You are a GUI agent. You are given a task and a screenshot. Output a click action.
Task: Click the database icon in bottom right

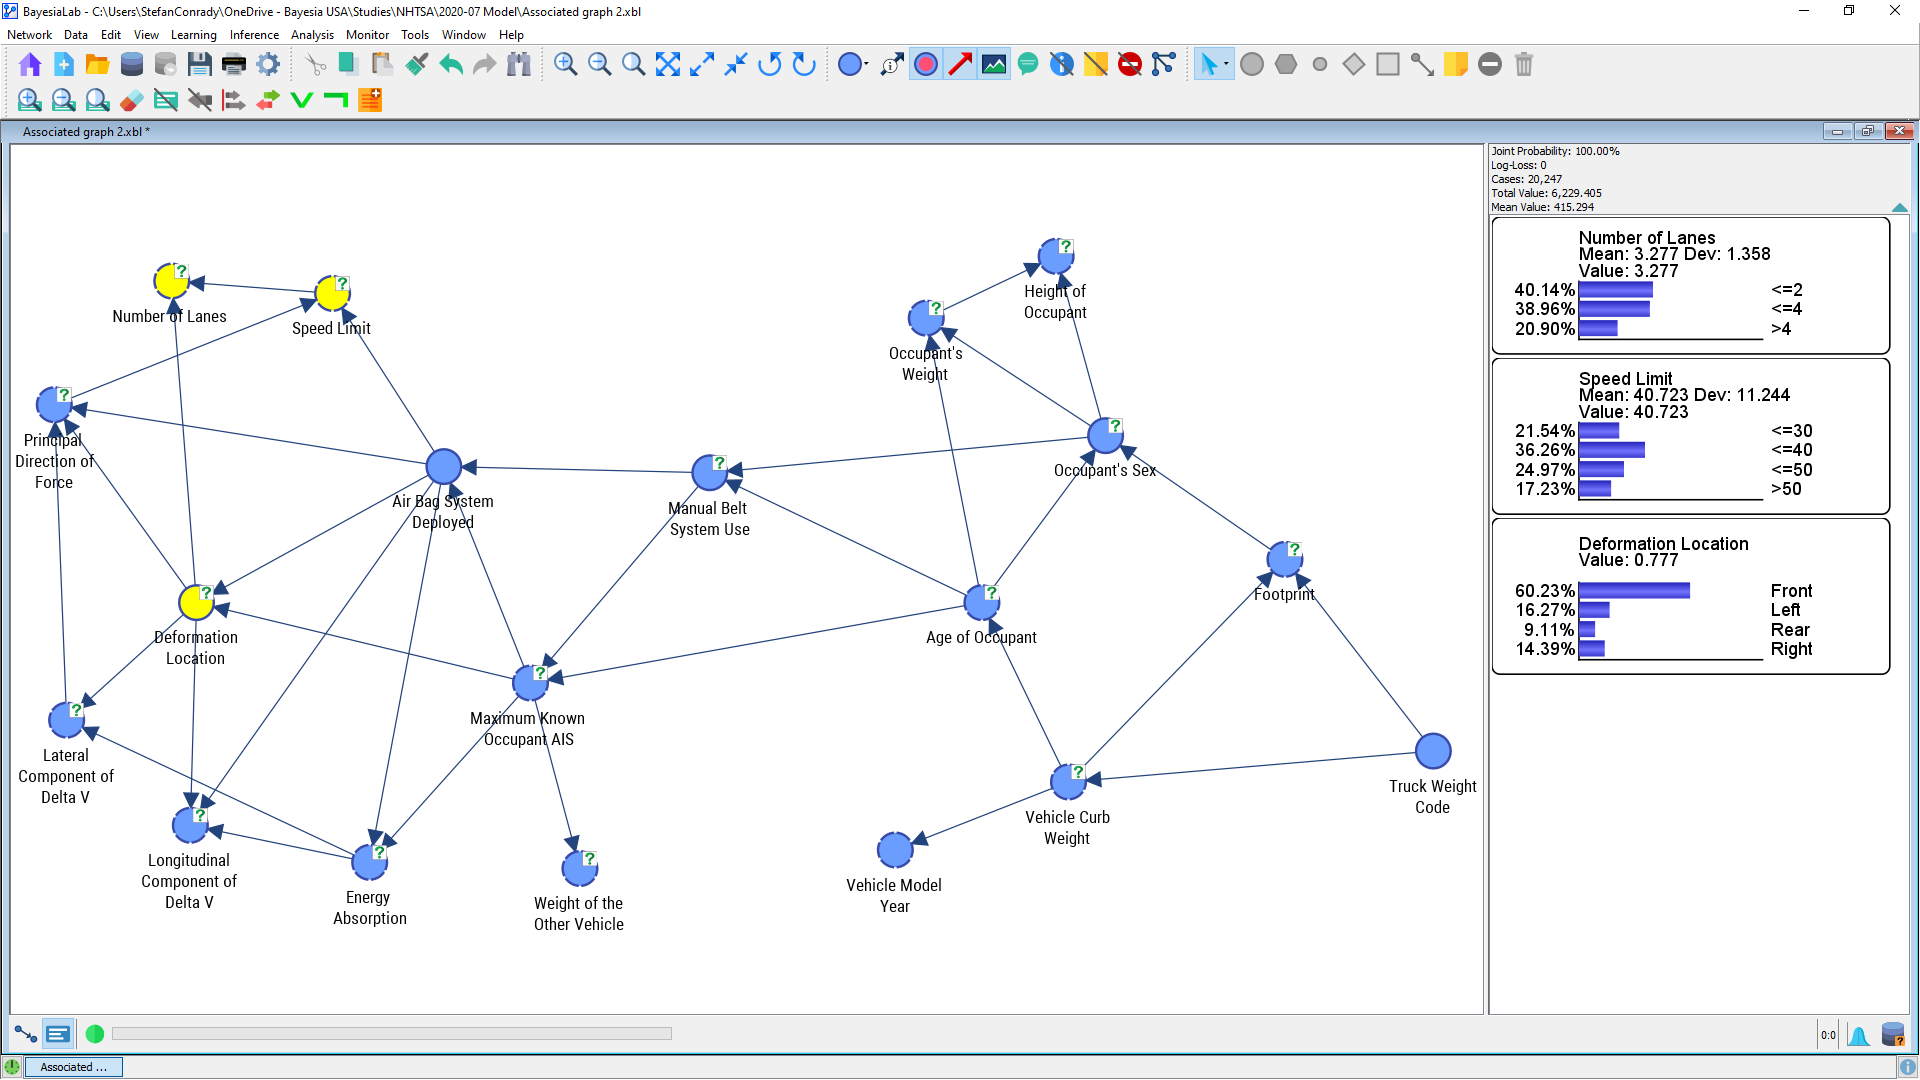pos(1892,1035)
